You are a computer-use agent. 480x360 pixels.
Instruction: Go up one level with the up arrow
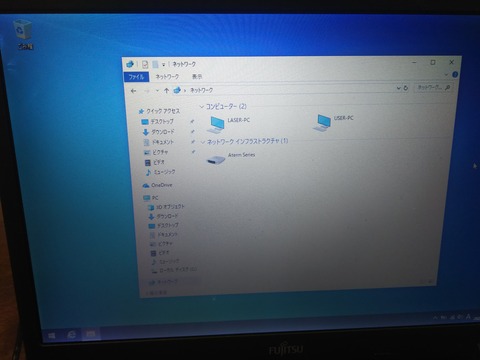coord(166,90)
